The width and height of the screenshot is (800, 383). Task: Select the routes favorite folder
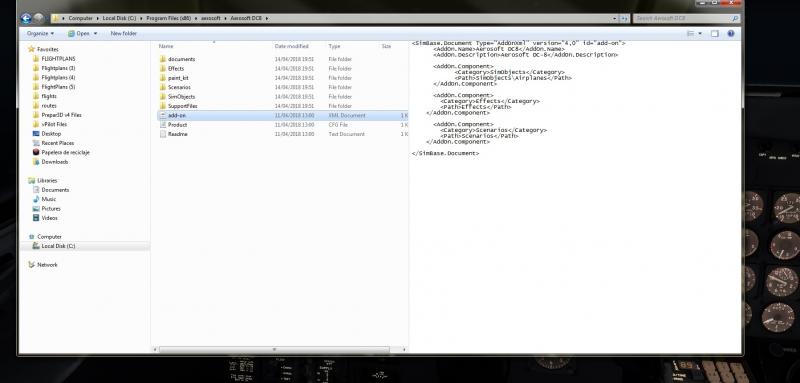coord(49,106)
